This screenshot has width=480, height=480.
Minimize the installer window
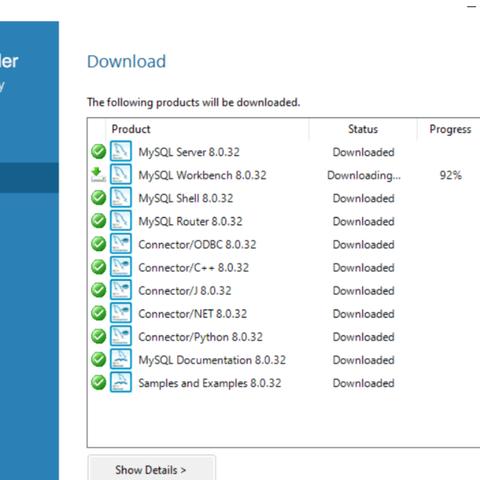coord(472,7)
